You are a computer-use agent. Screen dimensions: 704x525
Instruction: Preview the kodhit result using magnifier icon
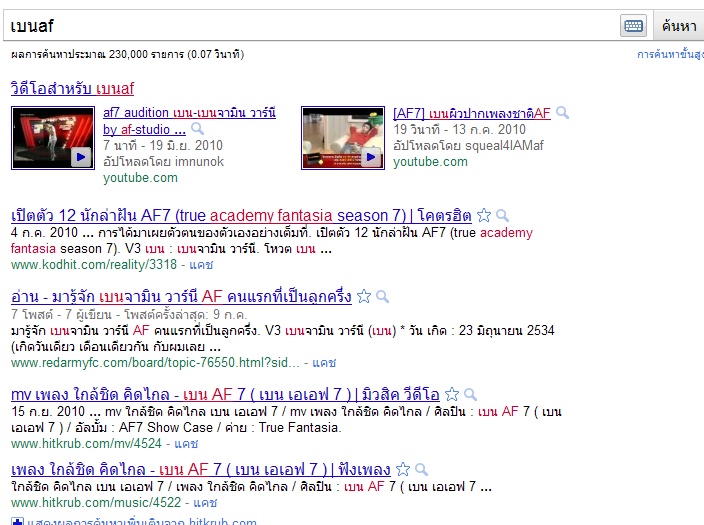coord(502,216)
